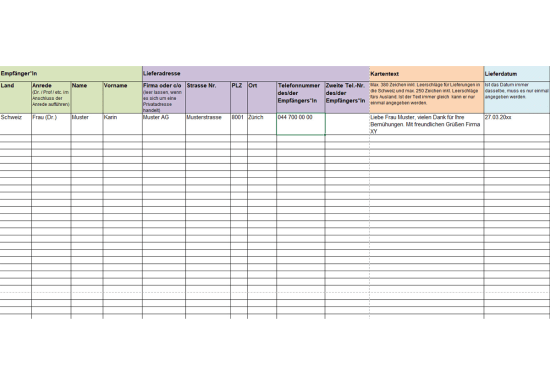Image resolution: width=550 pixels, height=367 pixels.
Task: Select the cell containing Muster AG
Action: click(164, 124)
